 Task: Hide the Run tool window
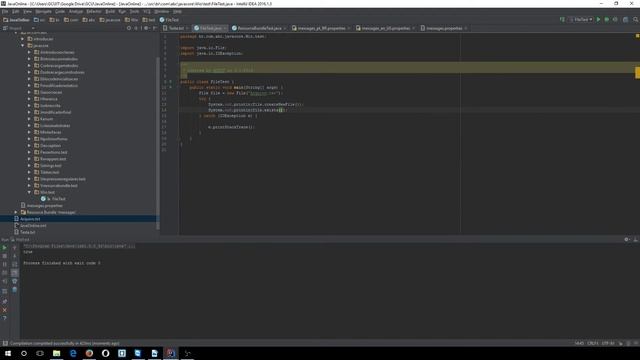636,240
